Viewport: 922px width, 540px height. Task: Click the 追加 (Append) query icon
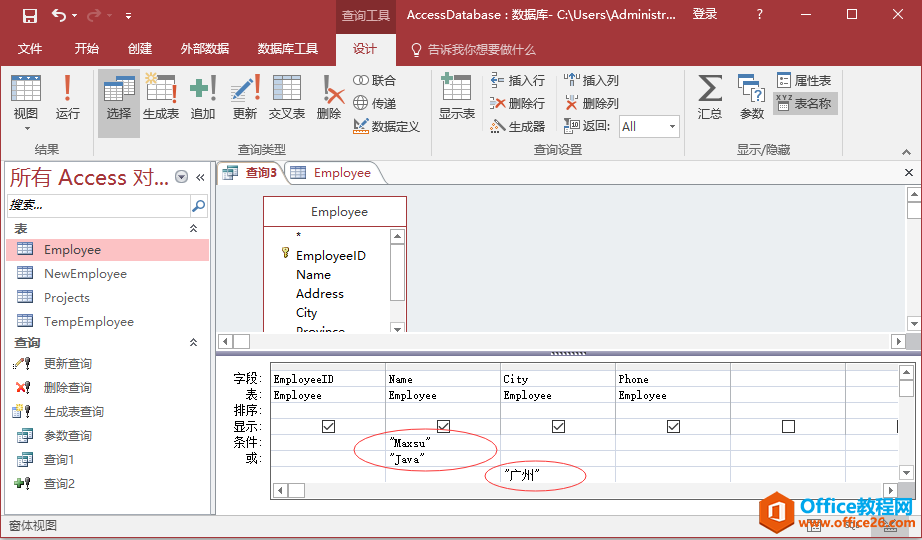point(203,97)
